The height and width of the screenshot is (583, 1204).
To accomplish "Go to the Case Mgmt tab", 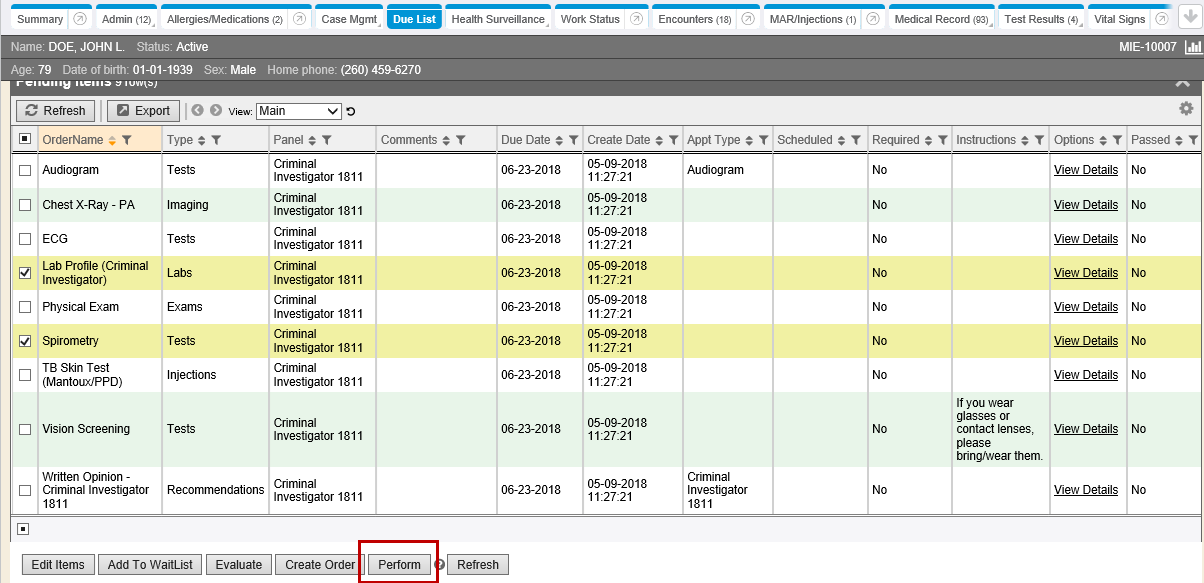I will 349,19.
